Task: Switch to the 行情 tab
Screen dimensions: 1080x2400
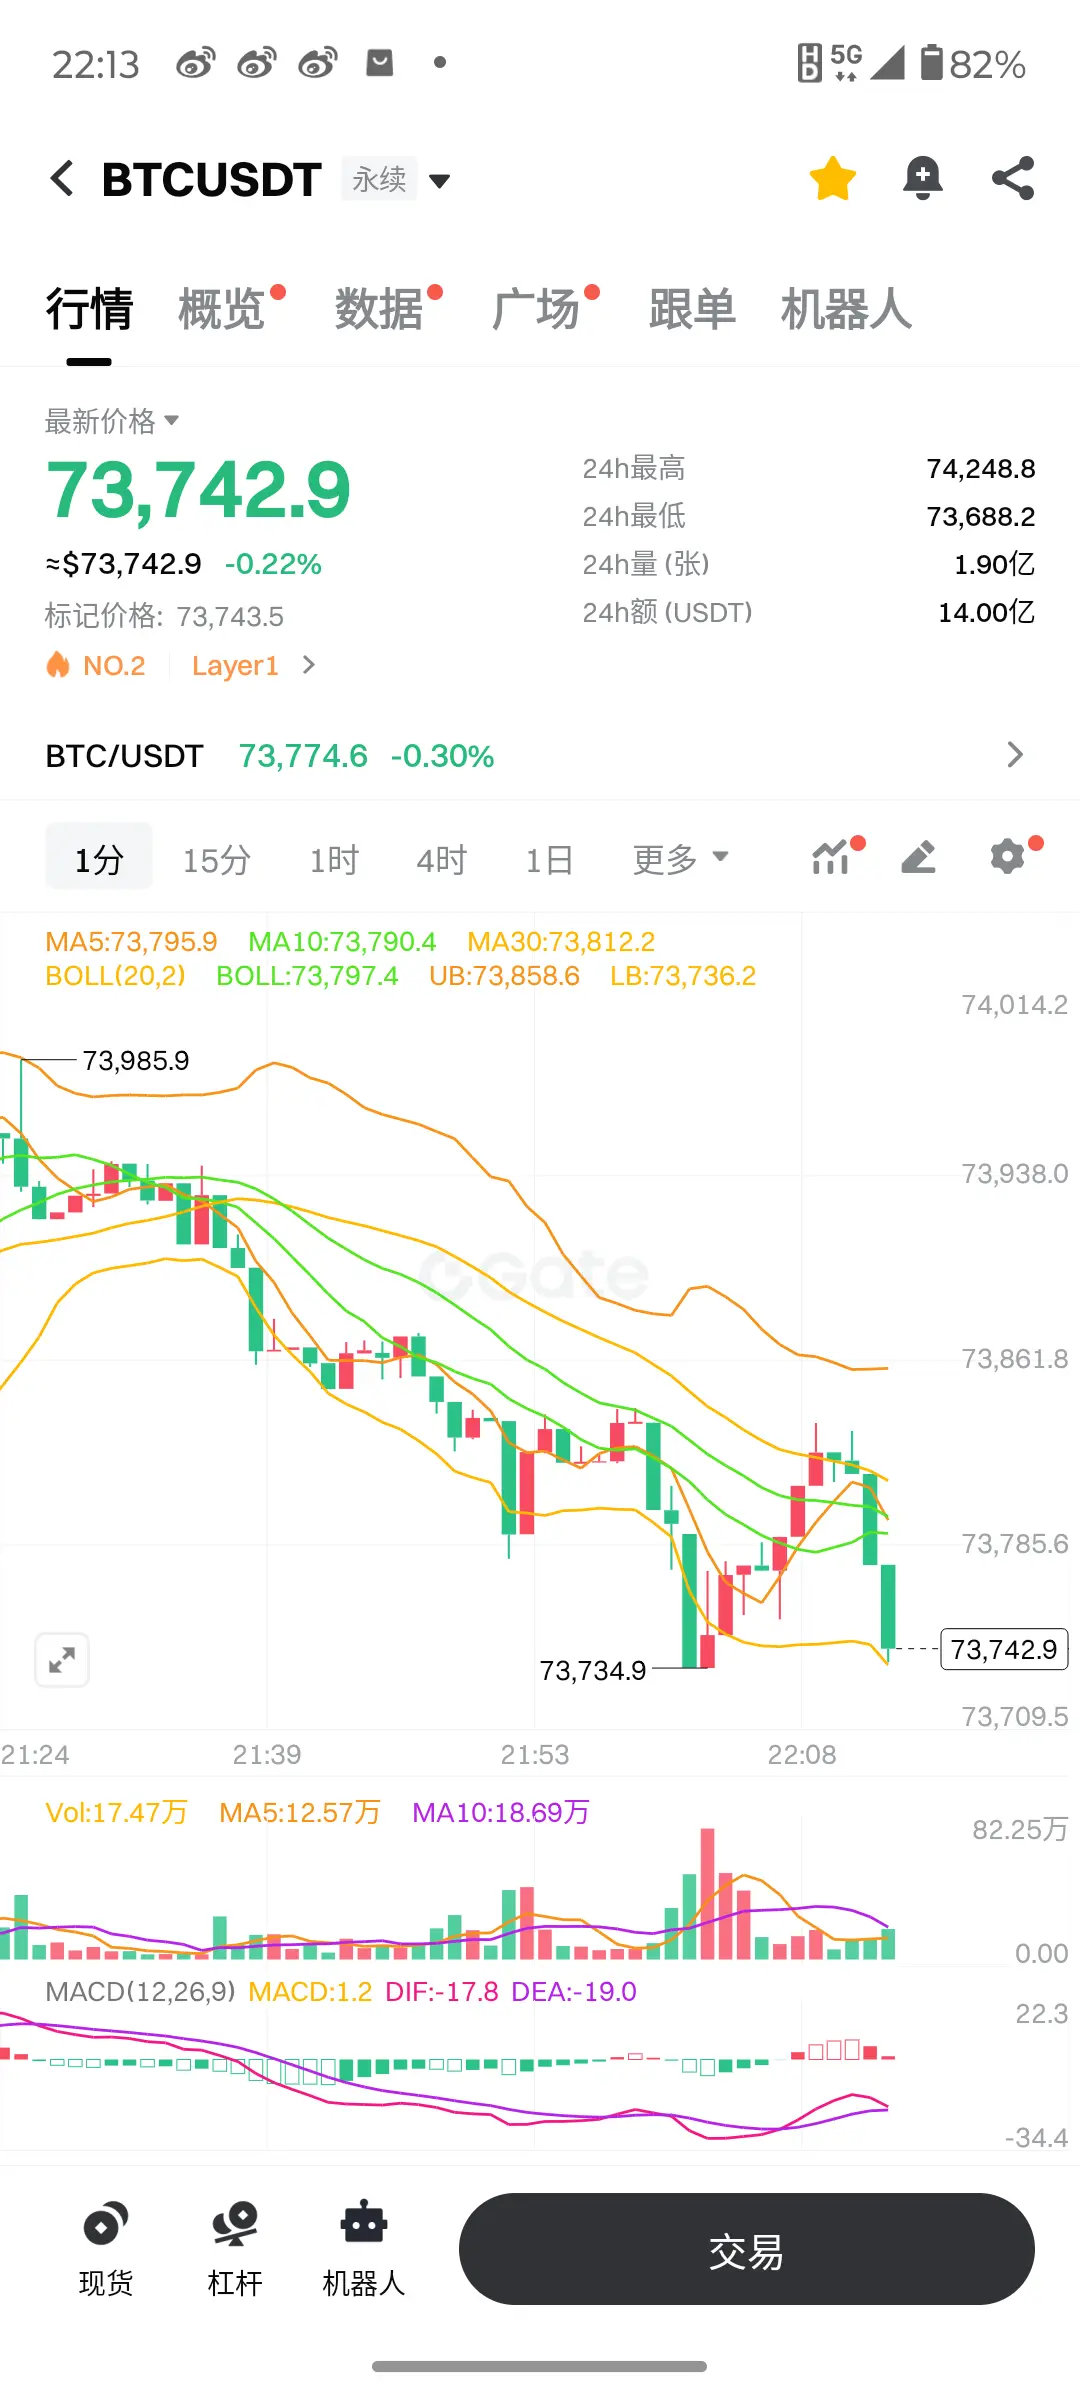Action: [89, 308]
